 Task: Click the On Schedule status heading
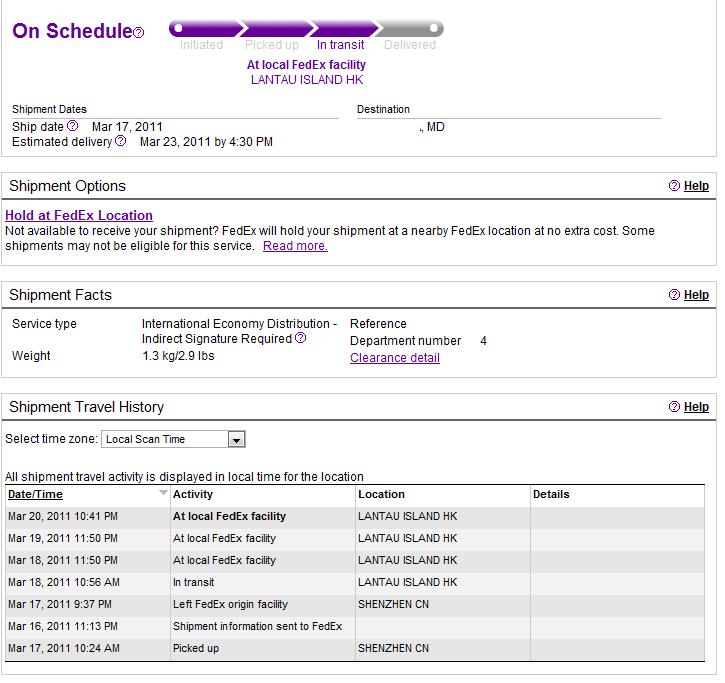tap(73, 31)
